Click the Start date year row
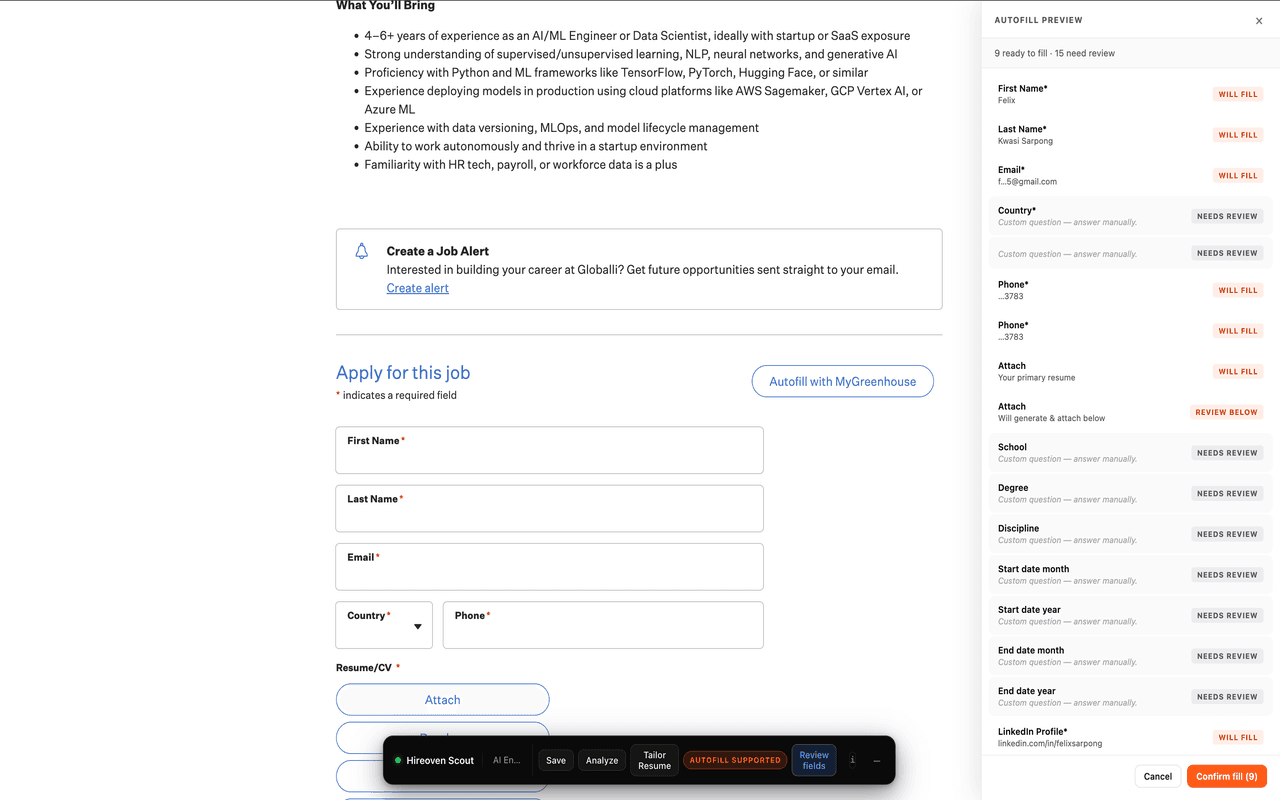1280x800 pixels. tap(1131, 615)
